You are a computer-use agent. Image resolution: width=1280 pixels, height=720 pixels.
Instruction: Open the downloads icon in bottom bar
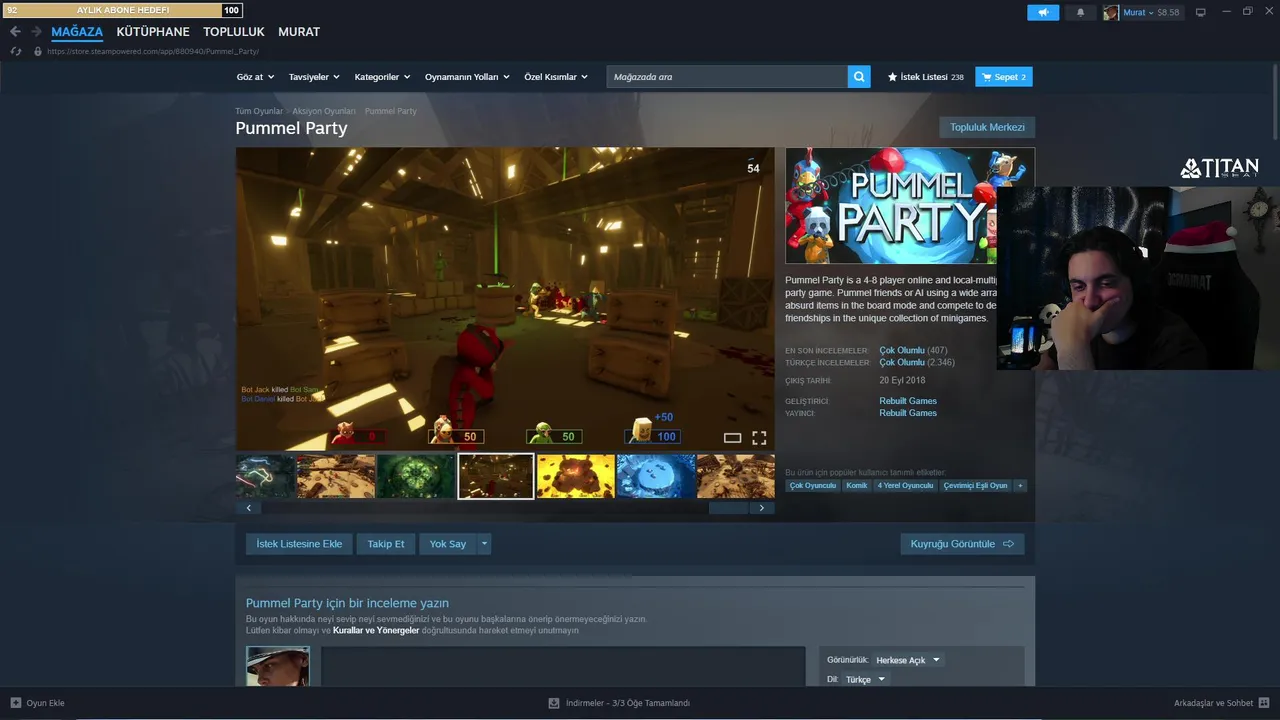click(554, 703)
